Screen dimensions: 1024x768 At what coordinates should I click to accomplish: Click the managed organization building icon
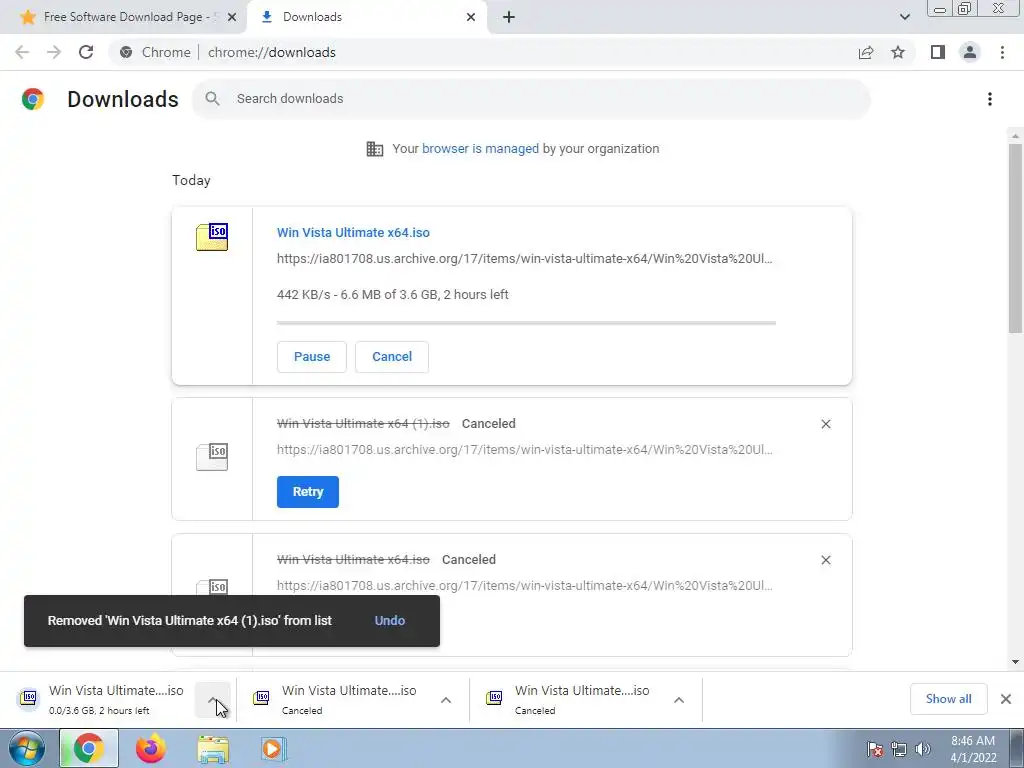375,149
